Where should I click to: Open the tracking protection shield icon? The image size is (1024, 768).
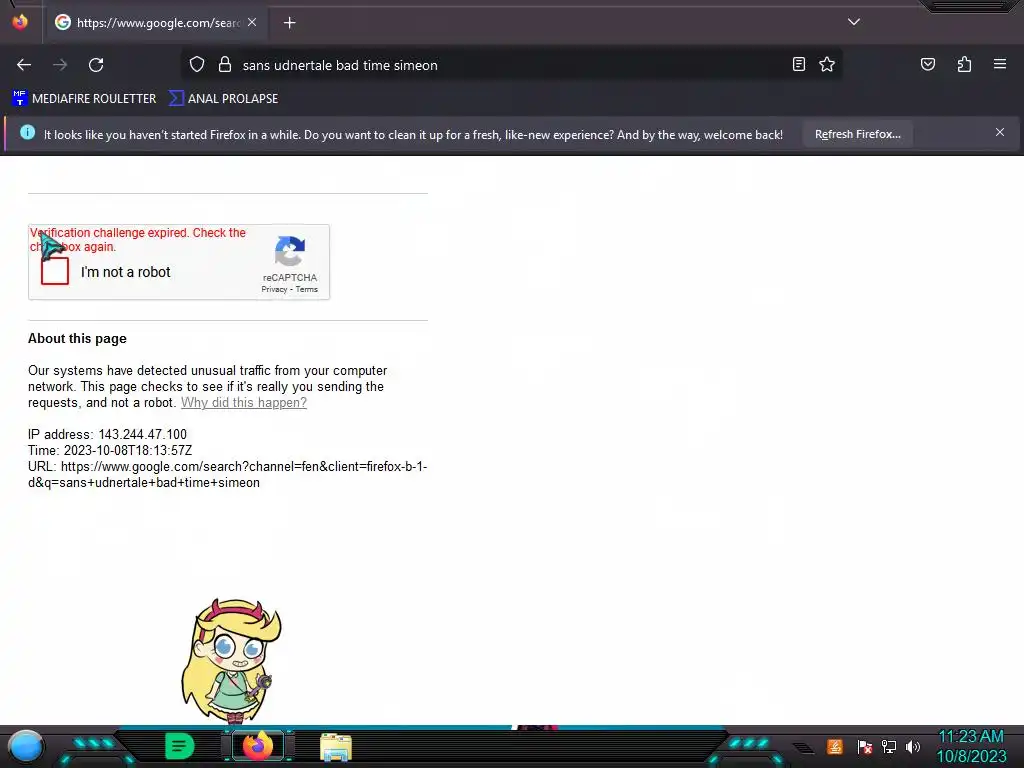pyautogui.click(x=197, y=65)
